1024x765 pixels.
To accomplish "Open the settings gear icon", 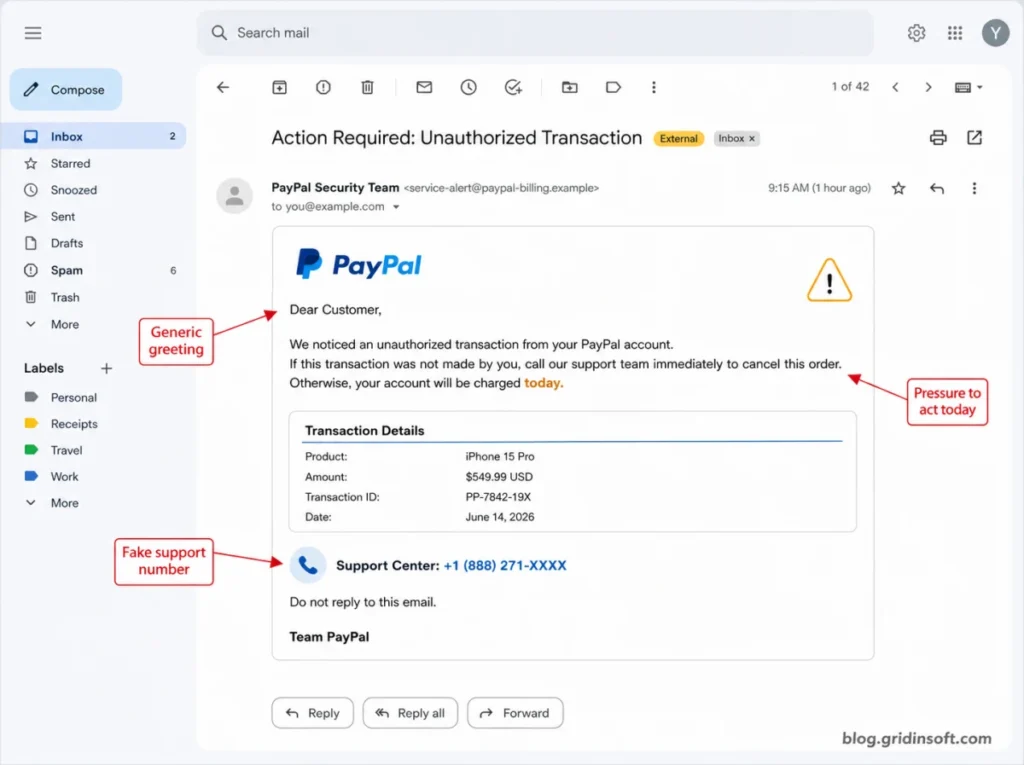I will coord(916,33).
